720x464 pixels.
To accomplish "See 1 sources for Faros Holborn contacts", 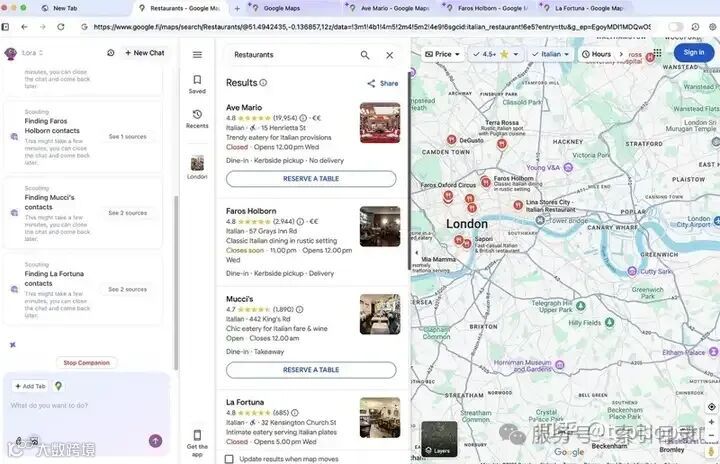I will click(128, 136).
